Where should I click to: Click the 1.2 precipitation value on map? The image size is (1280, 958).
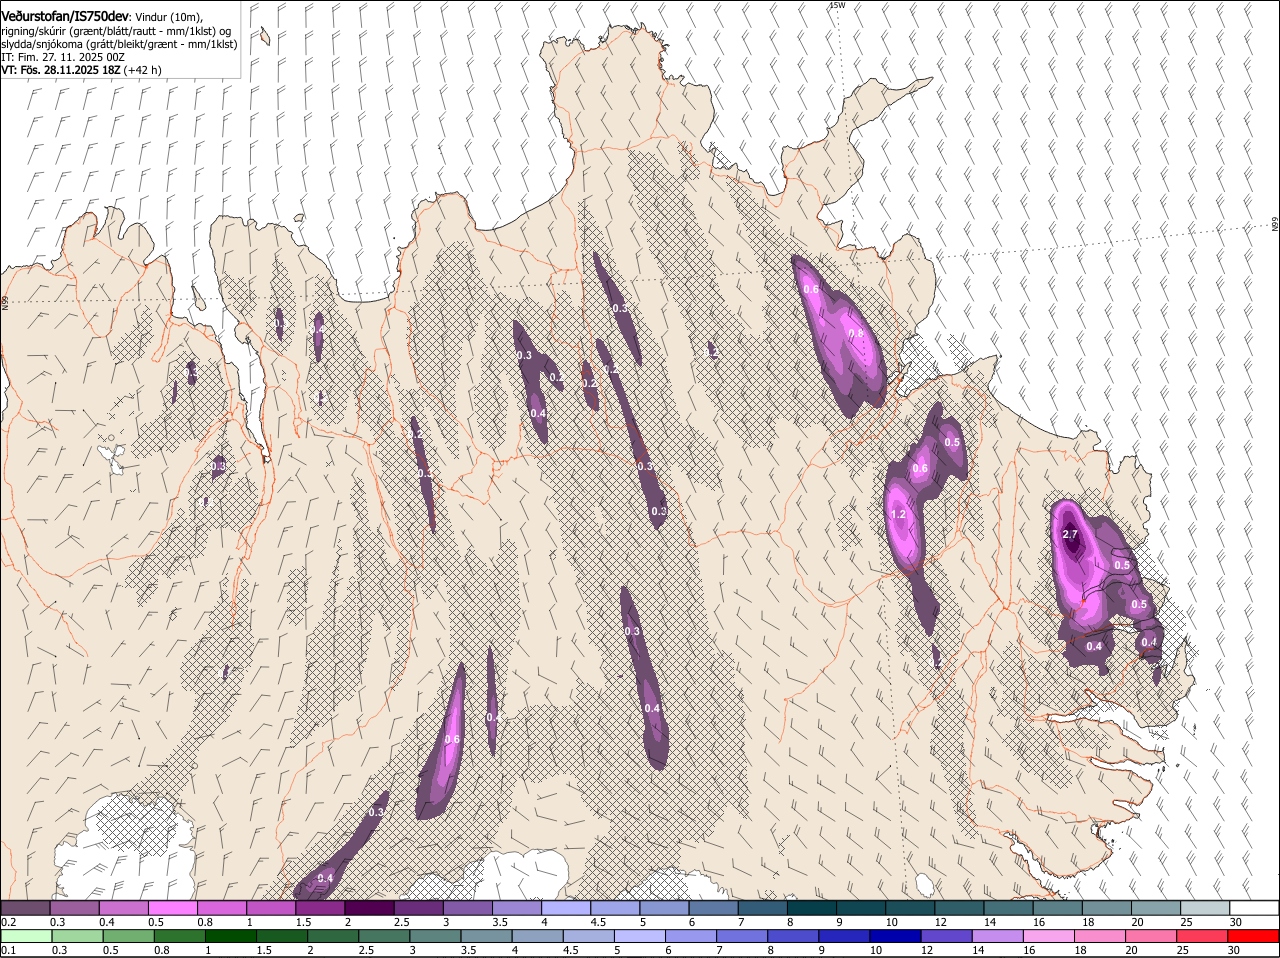898,514
